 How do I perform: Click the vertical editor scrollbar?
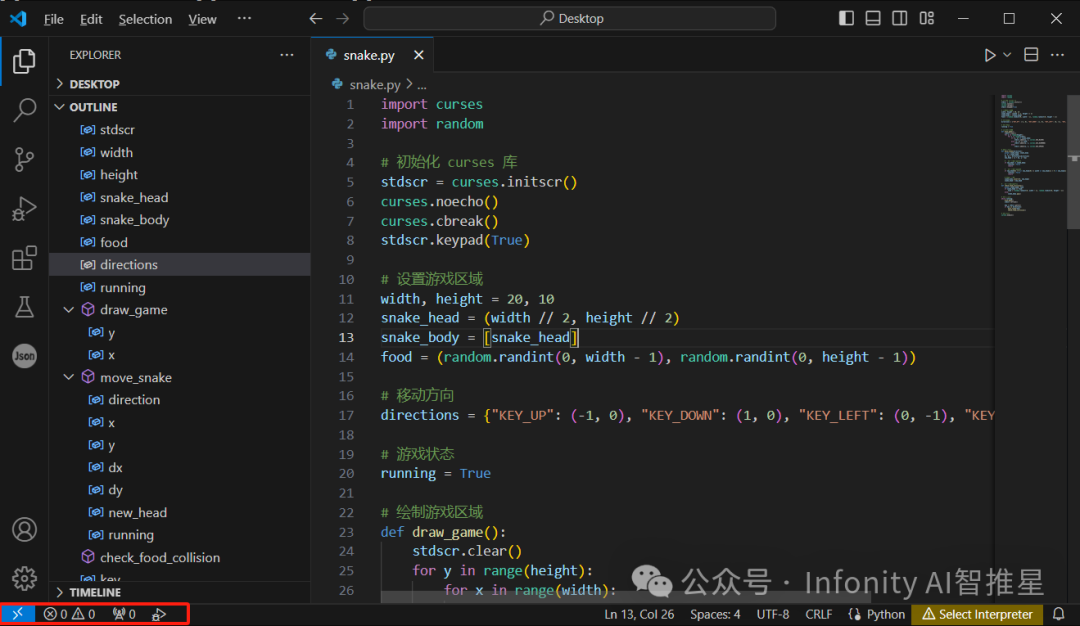pos(1073,162)
